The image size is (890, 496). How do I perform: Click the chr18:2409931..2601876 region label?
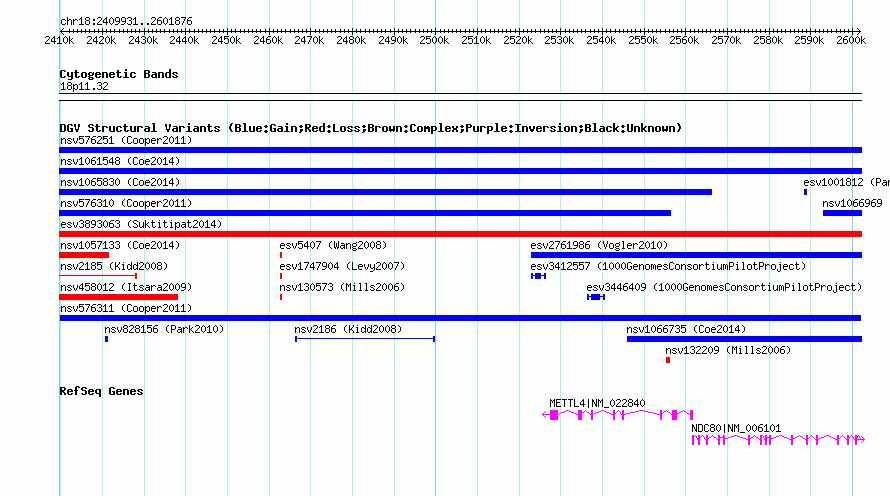(x=126, y=21)
